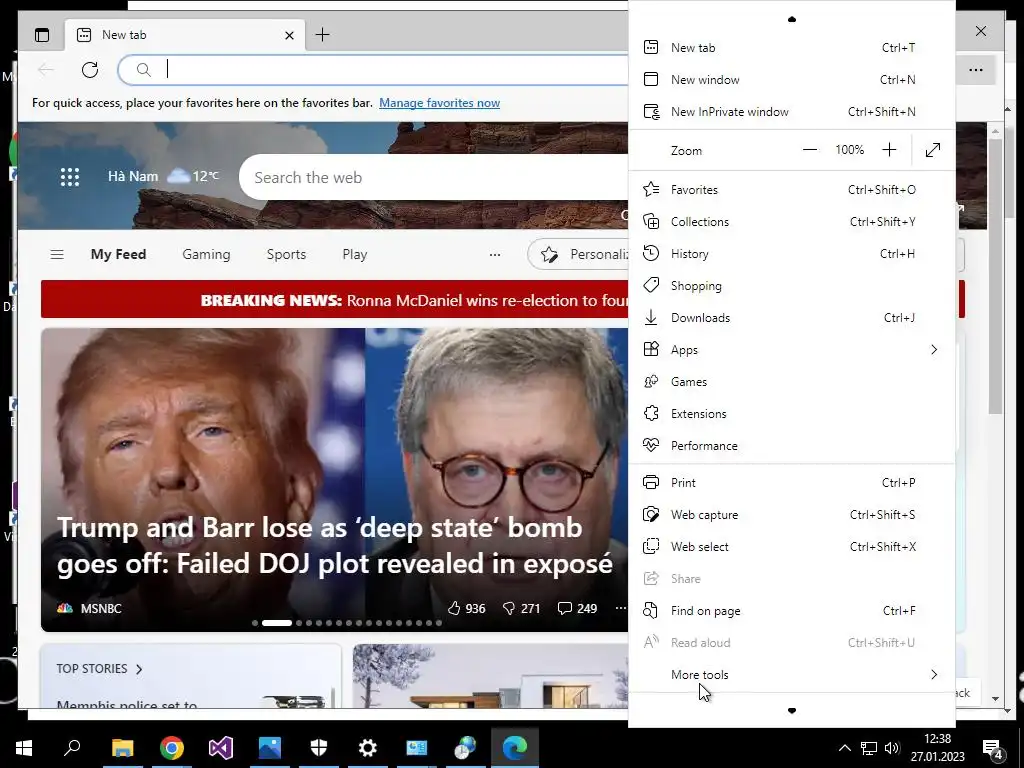Decrease zoom with minus button
Viewport: 1024px width, 768px height.
click(x=810, y=150)
